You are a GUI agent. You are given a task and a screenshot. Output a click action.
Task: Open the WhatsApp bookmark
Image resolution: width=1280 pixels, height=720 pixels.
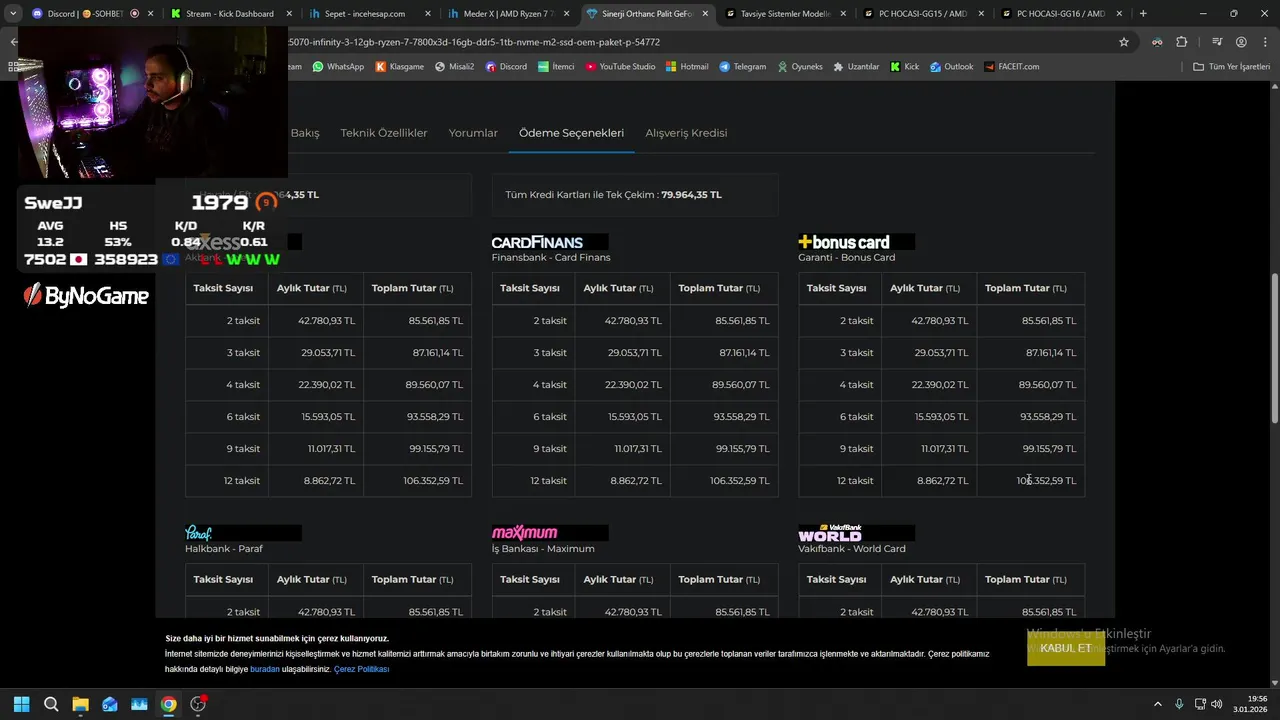point(338,67)
